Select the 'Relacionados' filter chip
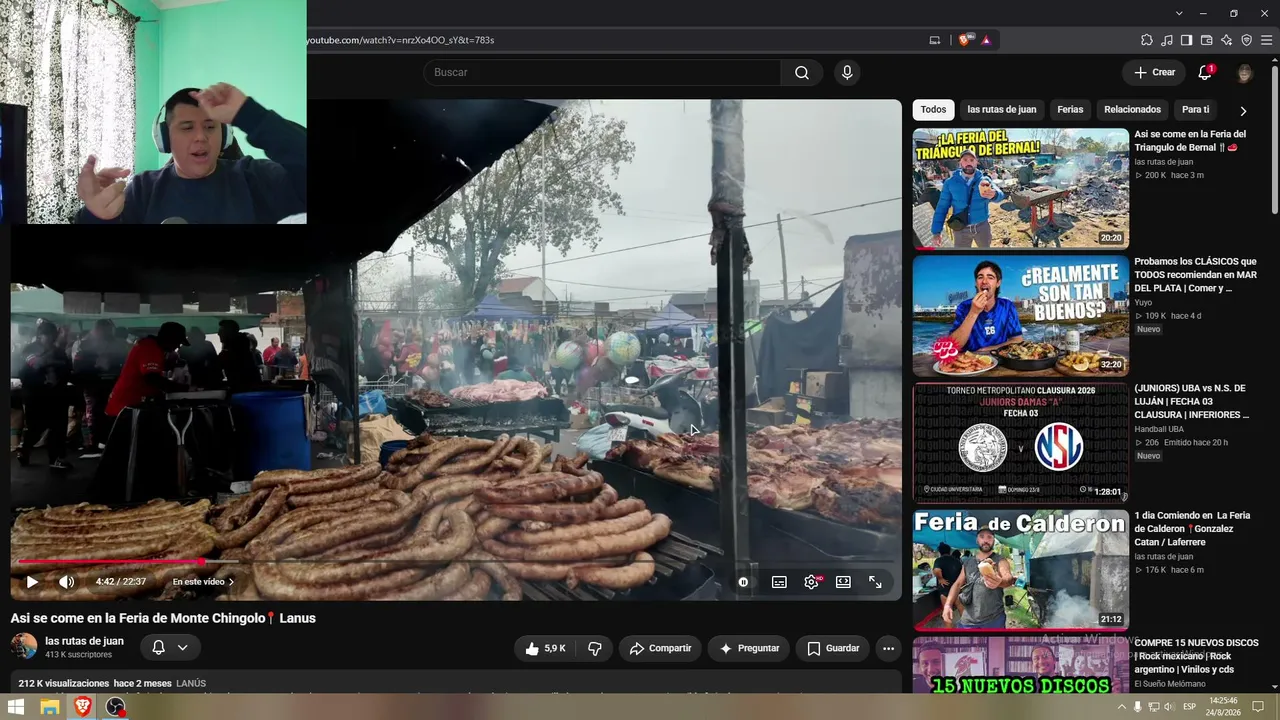Screen dimensions: 1280x720 [1132, 110]
